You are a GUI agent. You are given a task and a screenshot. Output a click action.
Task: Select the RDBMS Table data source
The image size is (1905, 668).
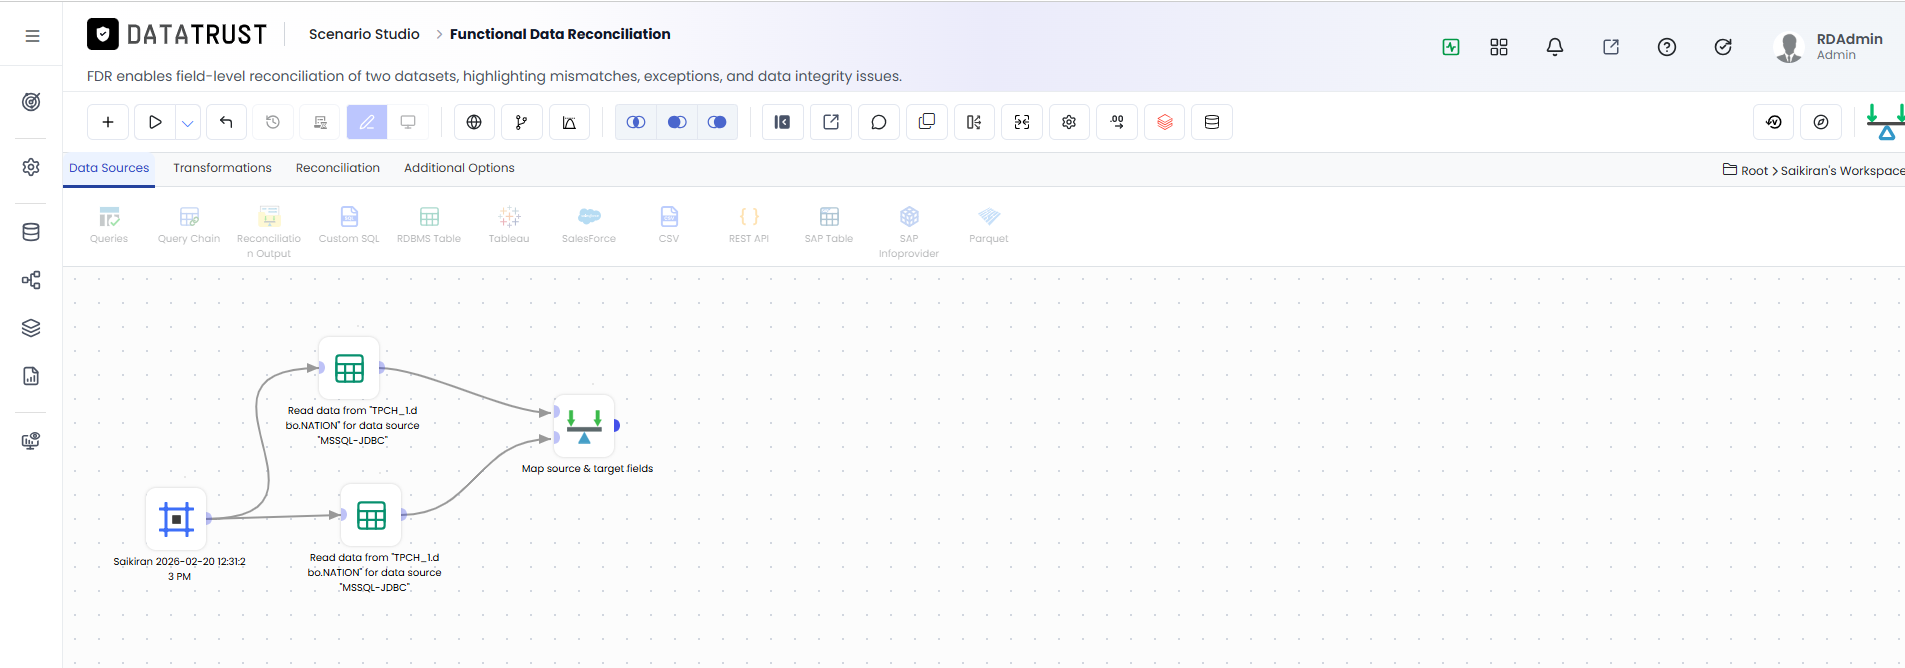point(429,225)
